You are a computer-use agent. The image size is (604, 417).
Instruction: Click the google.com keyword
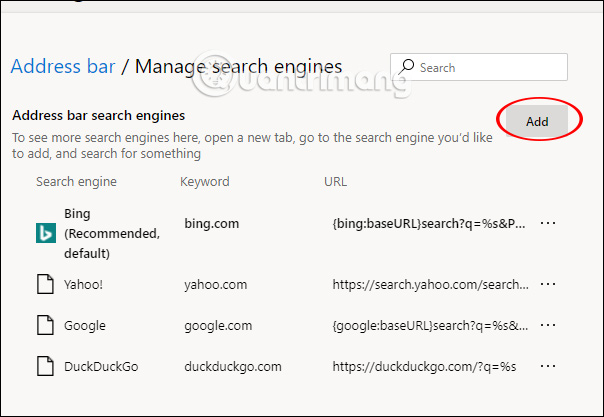coord(218,326)
